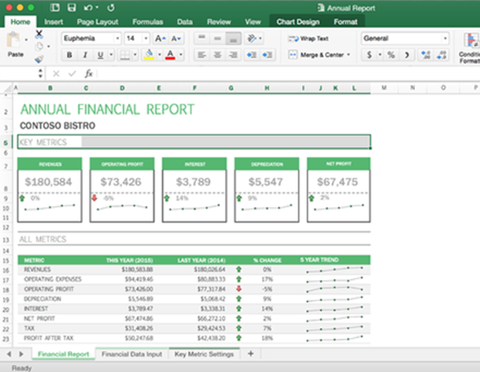Apply the Percent Style format icon

391,55
